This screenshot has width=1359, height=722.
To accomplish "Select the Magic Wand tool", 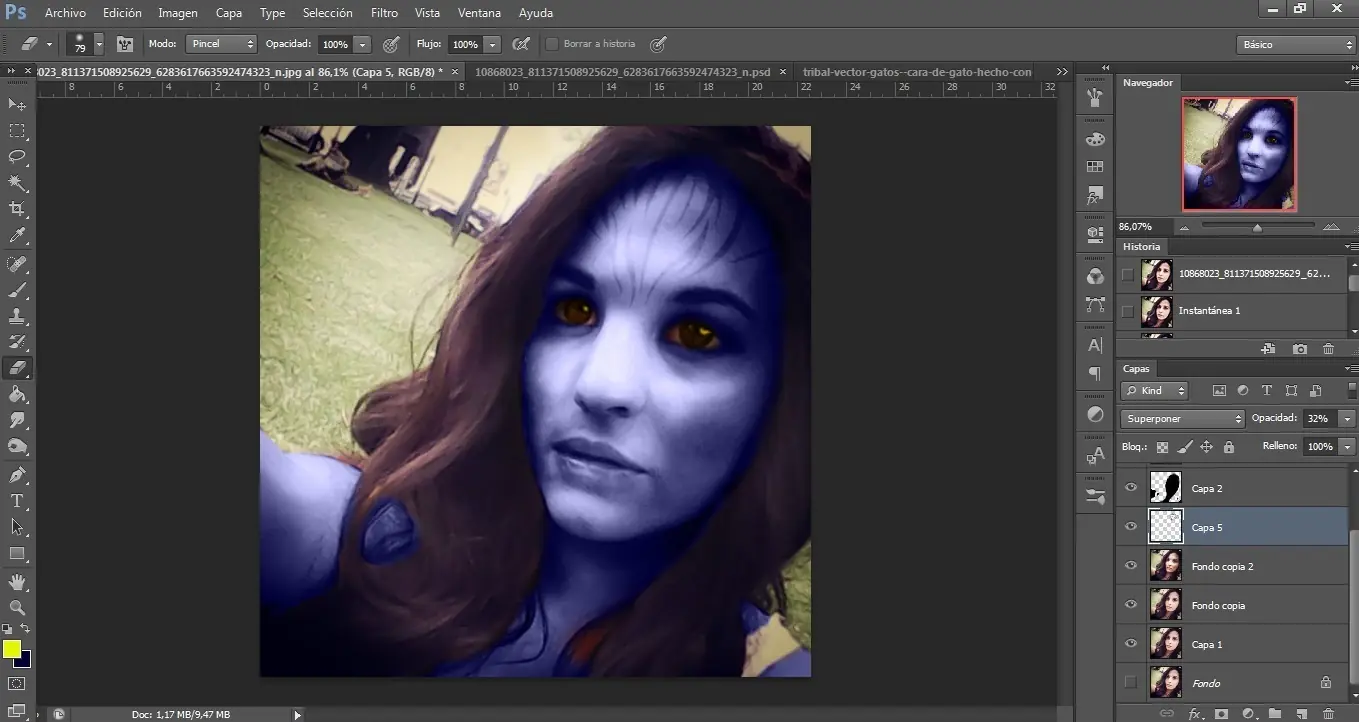I will (17, 183).
